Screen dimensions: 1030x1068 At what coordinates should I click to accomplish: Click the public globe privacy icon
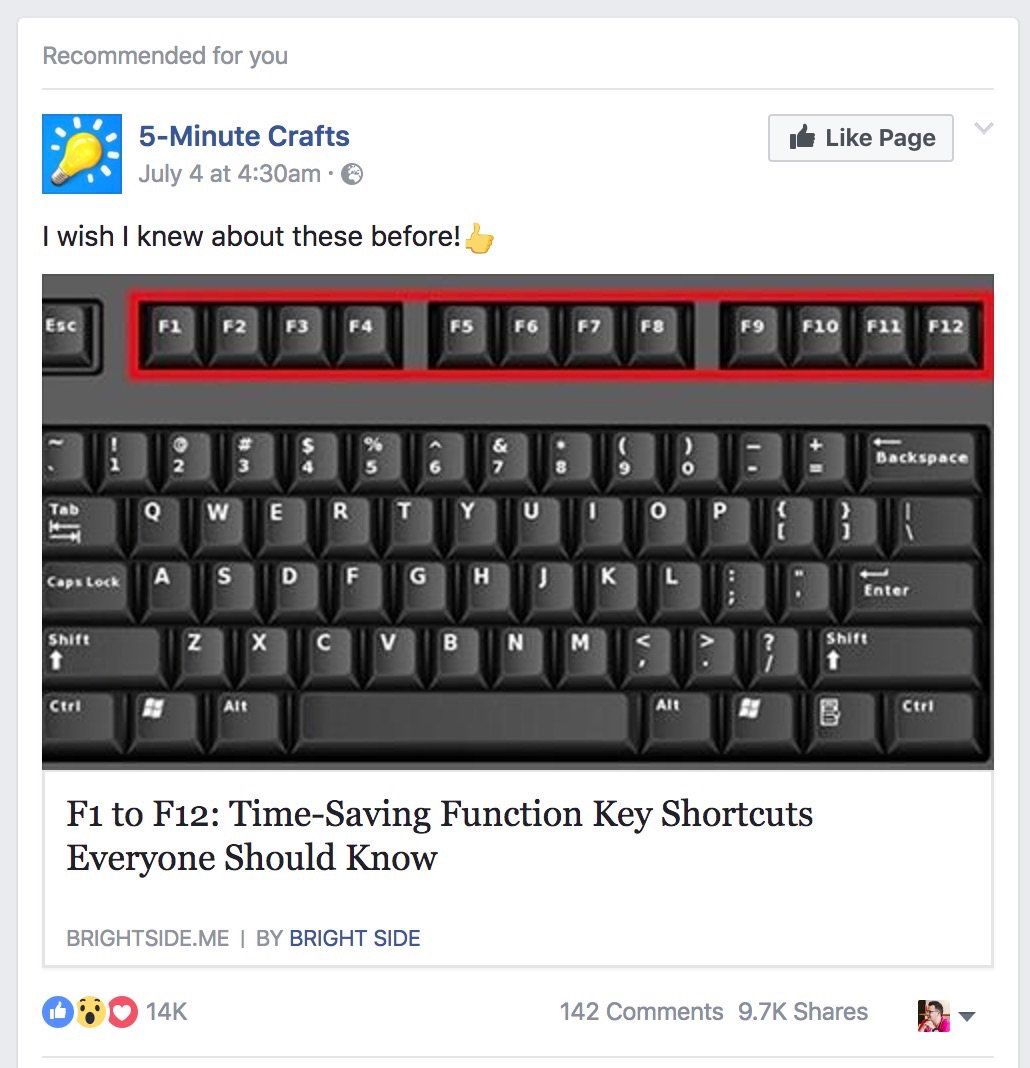[x=352, y=174]
